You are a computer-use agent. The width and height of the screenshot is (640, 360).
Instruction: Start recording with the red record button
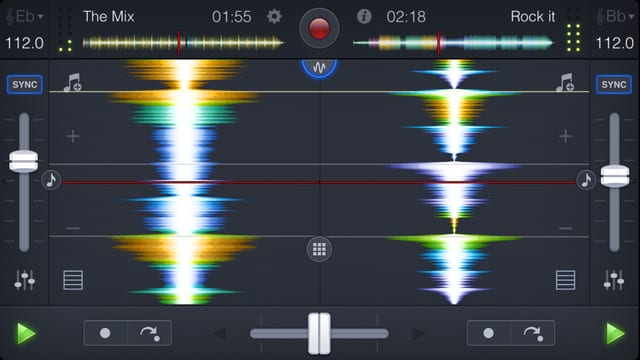tap(319, 29)
